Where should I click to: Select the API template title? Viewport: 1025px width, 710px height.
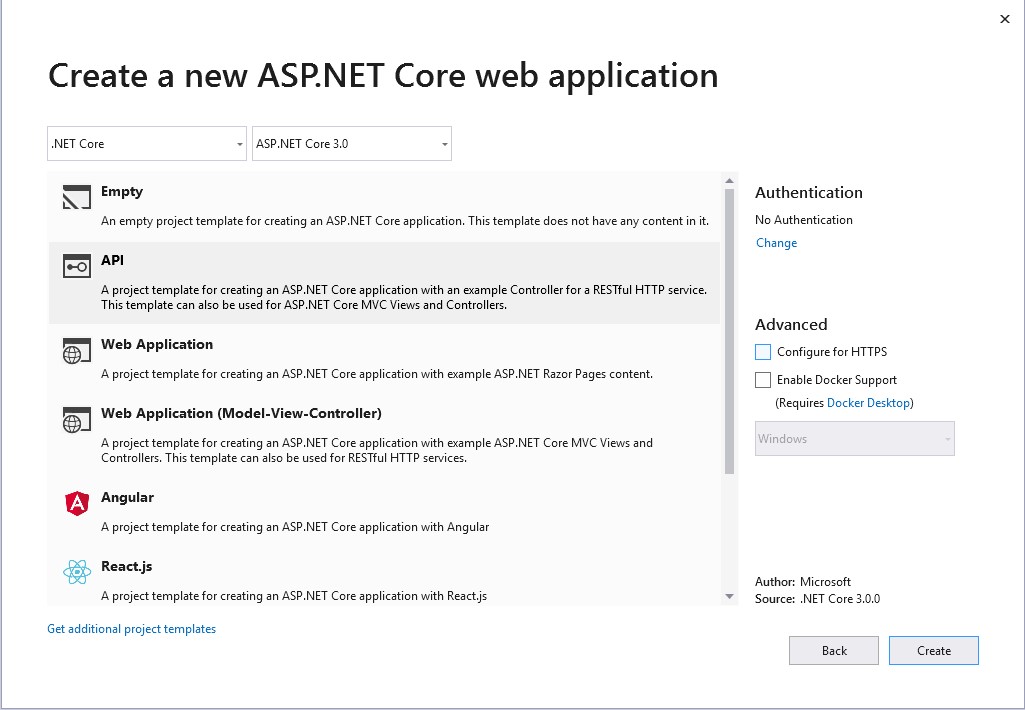(x=112, y=260)
